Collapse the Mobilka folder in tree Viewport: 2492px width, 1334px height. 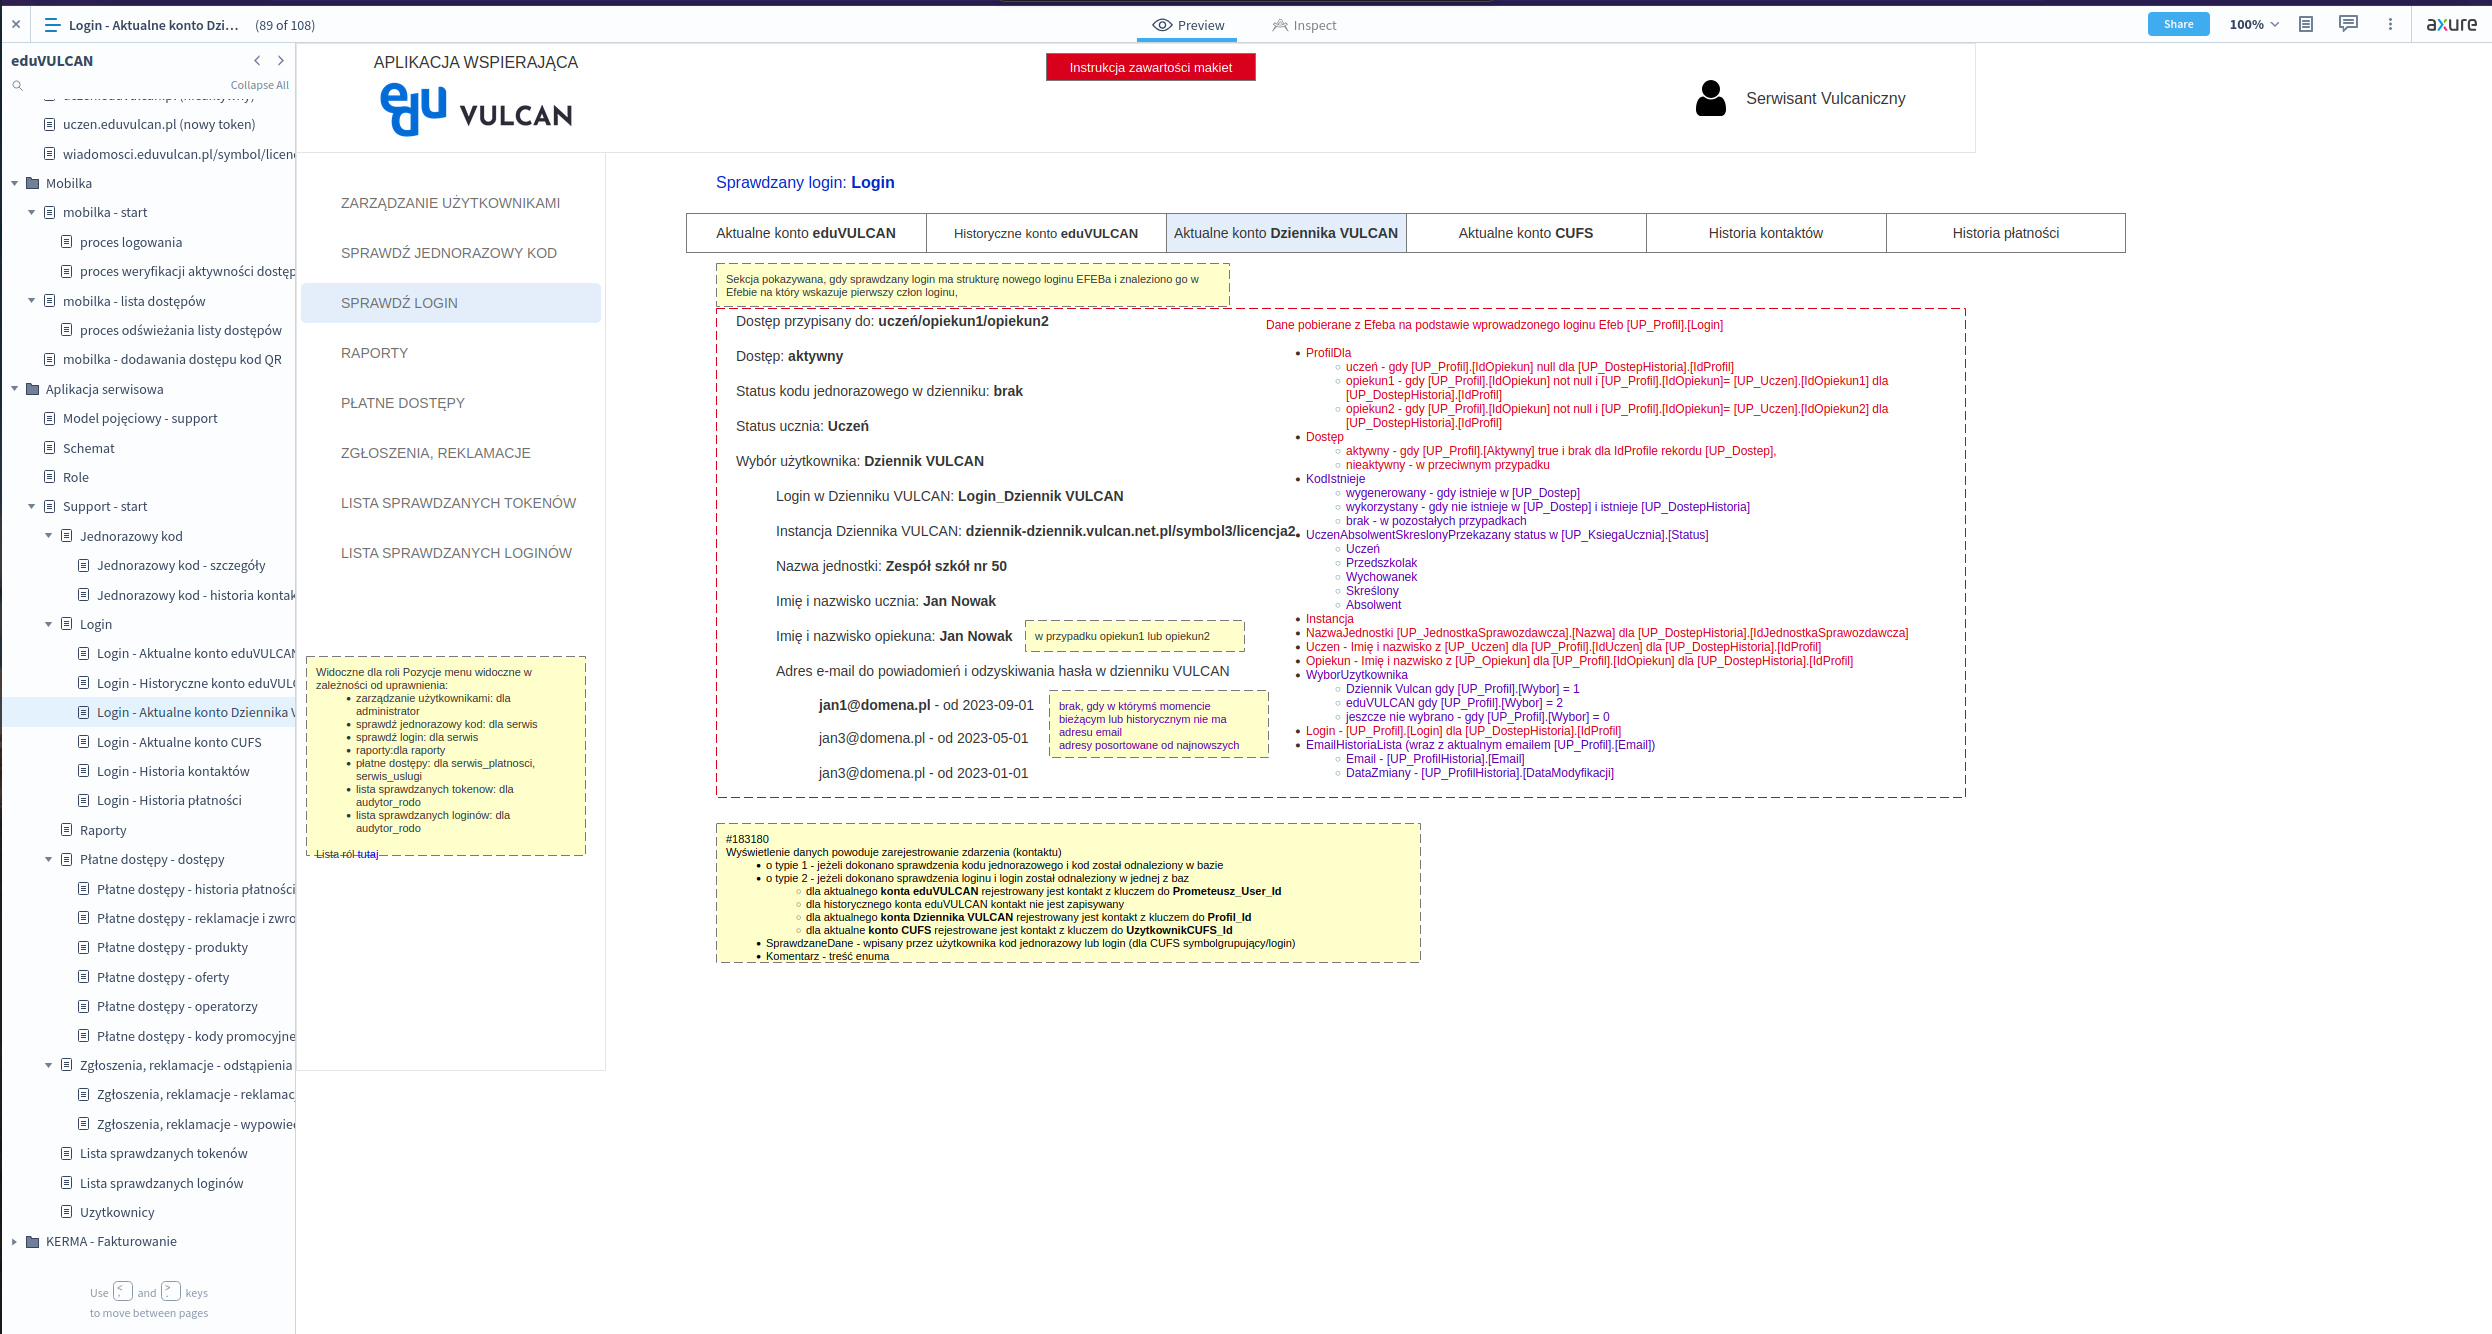(x=15, y=184)
